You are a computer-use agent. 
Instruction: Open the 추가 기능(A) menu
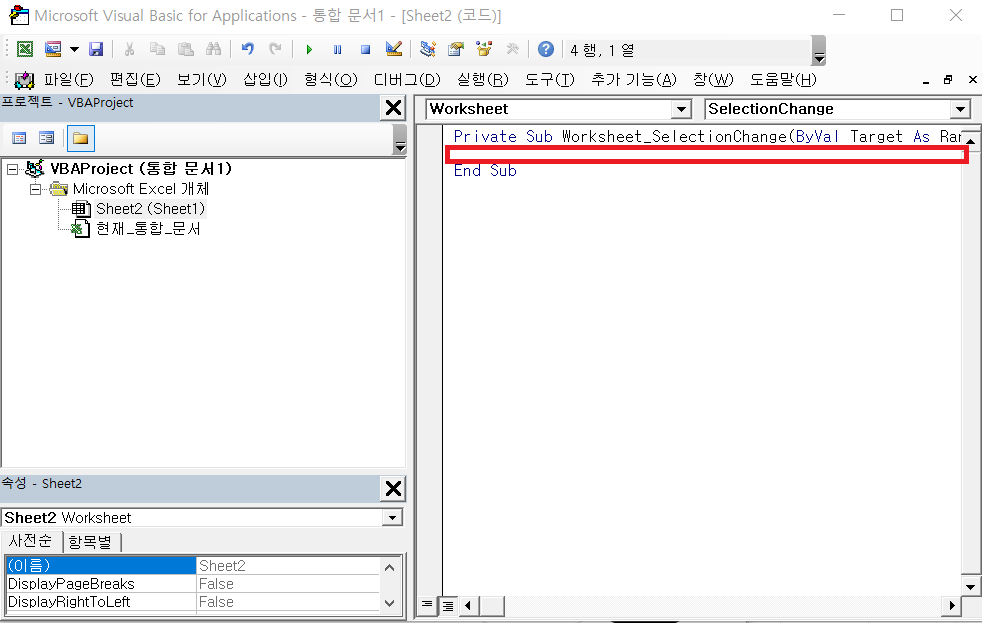coord(634,80)
